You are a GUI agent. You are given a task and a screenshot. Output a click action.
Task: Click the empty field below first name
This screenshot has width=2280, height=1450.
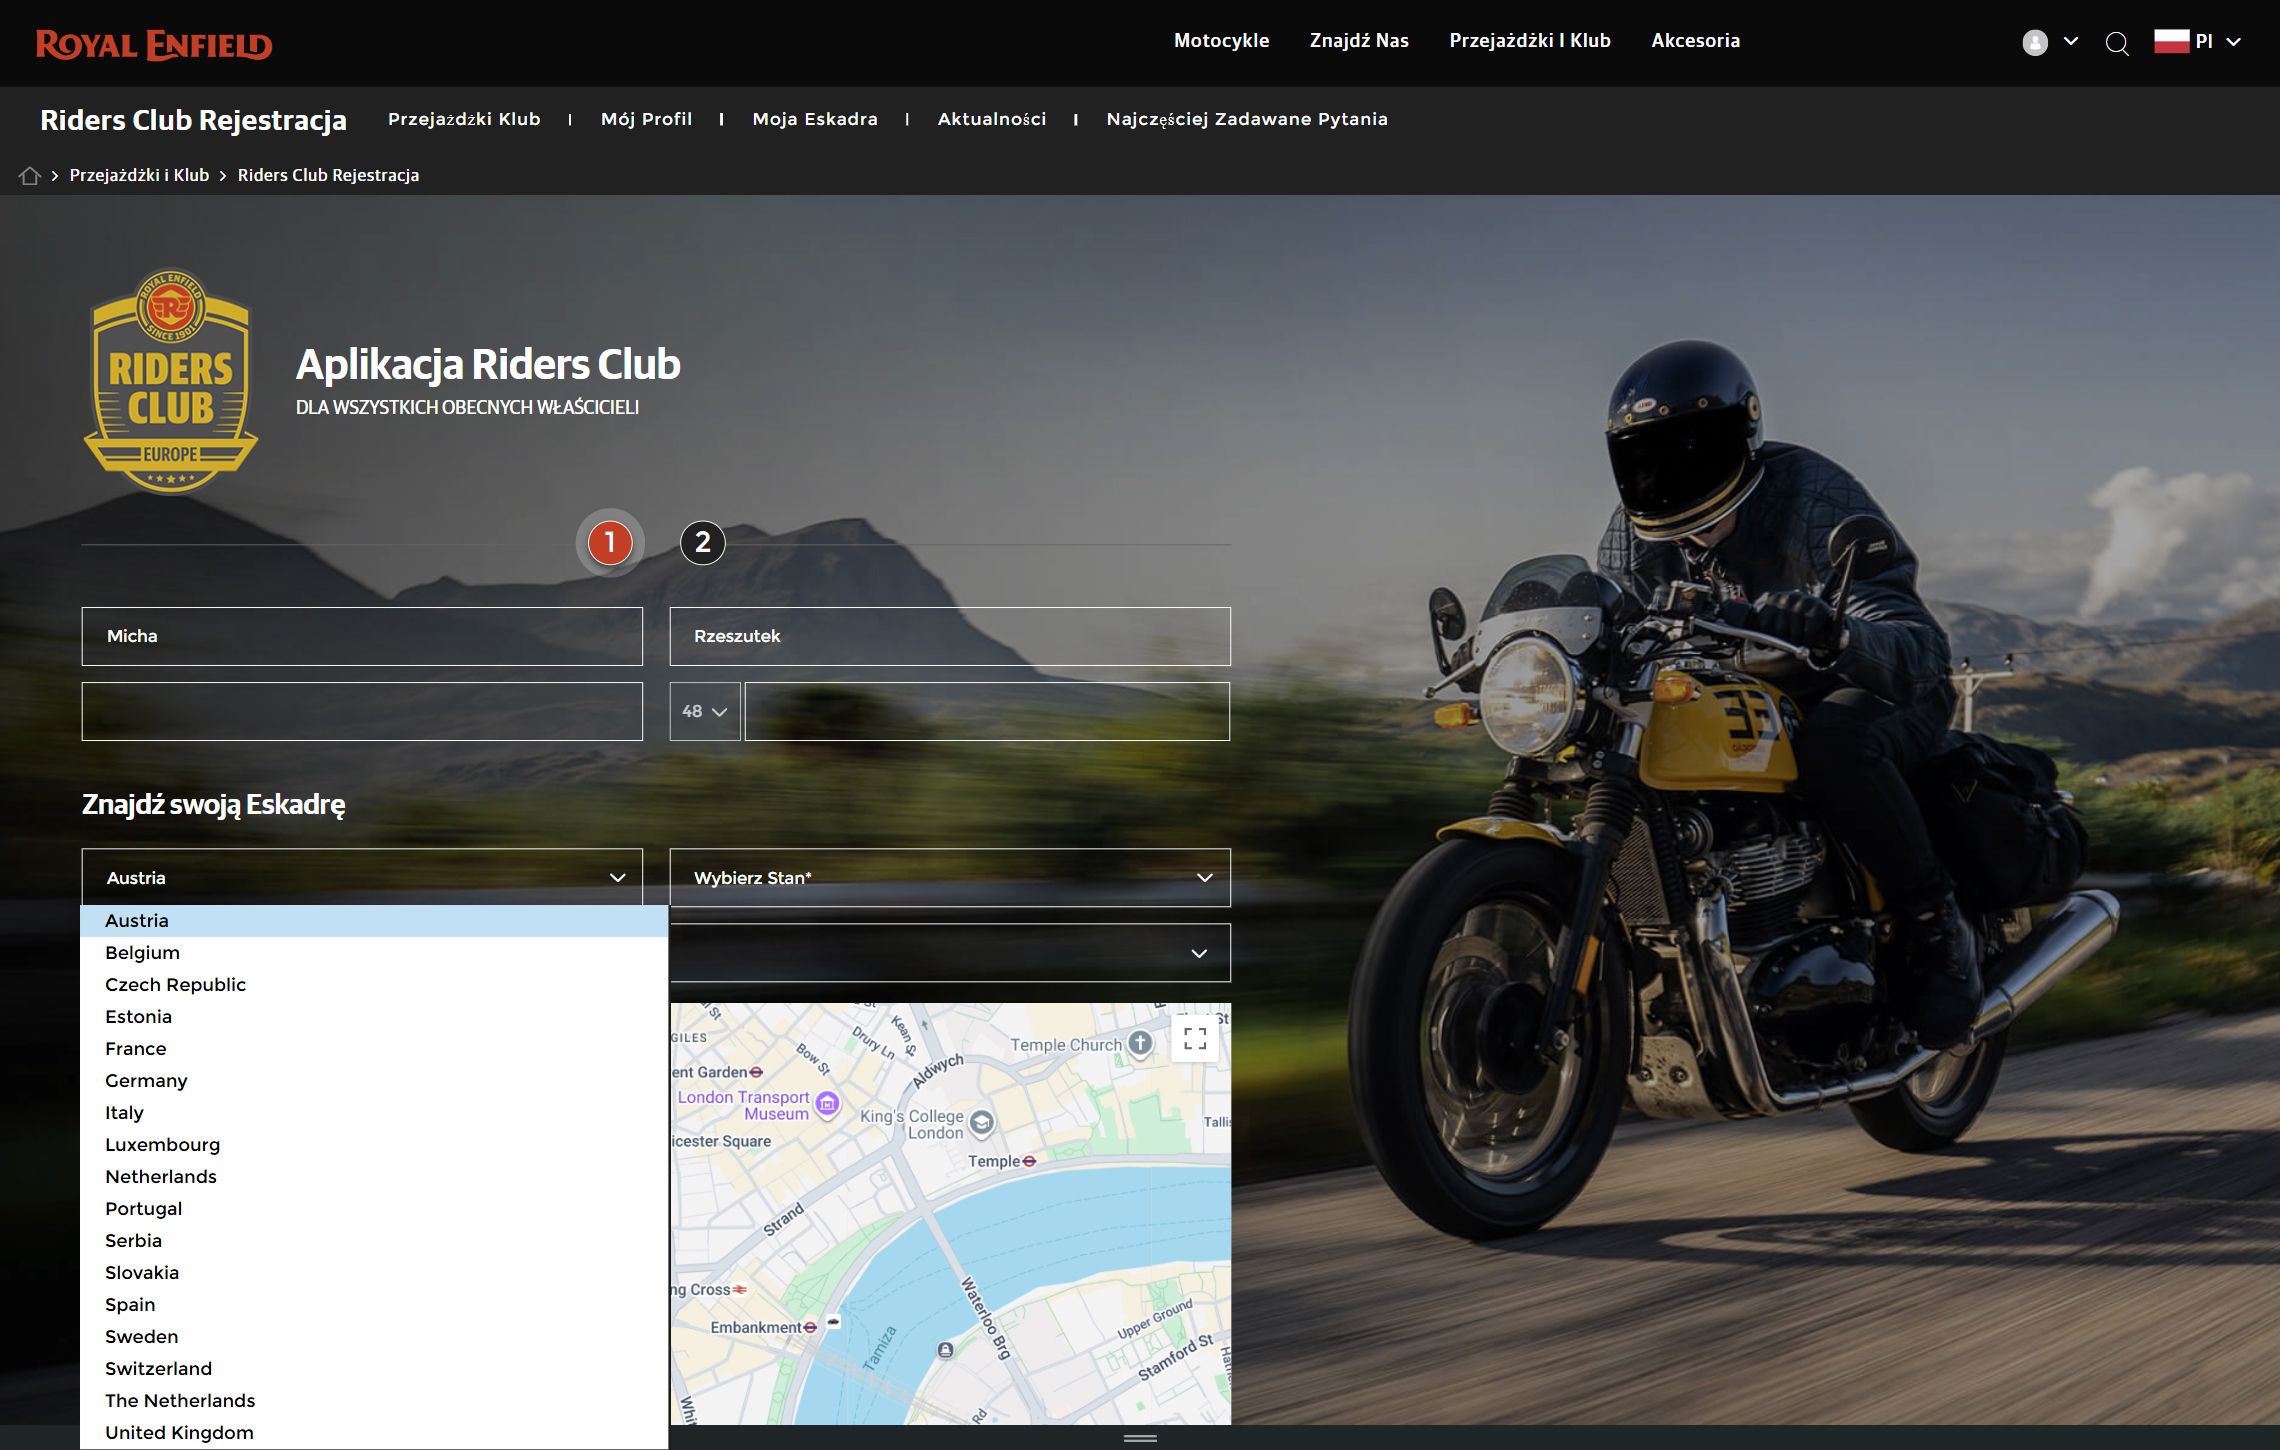[362, 711]
